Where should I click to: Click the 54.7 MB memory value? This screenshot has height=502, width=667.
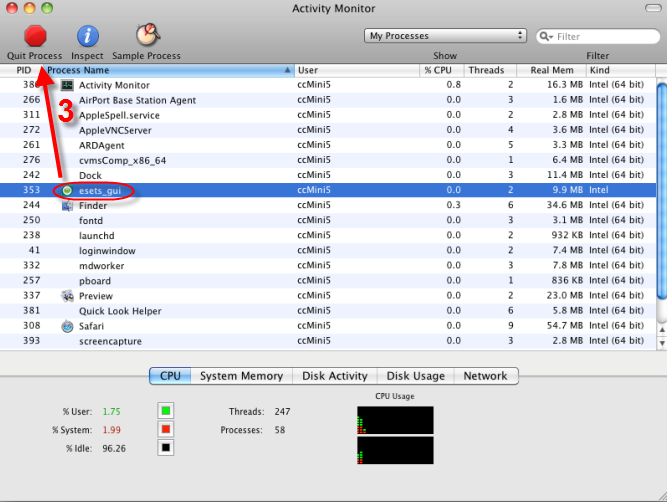[564, 325]
